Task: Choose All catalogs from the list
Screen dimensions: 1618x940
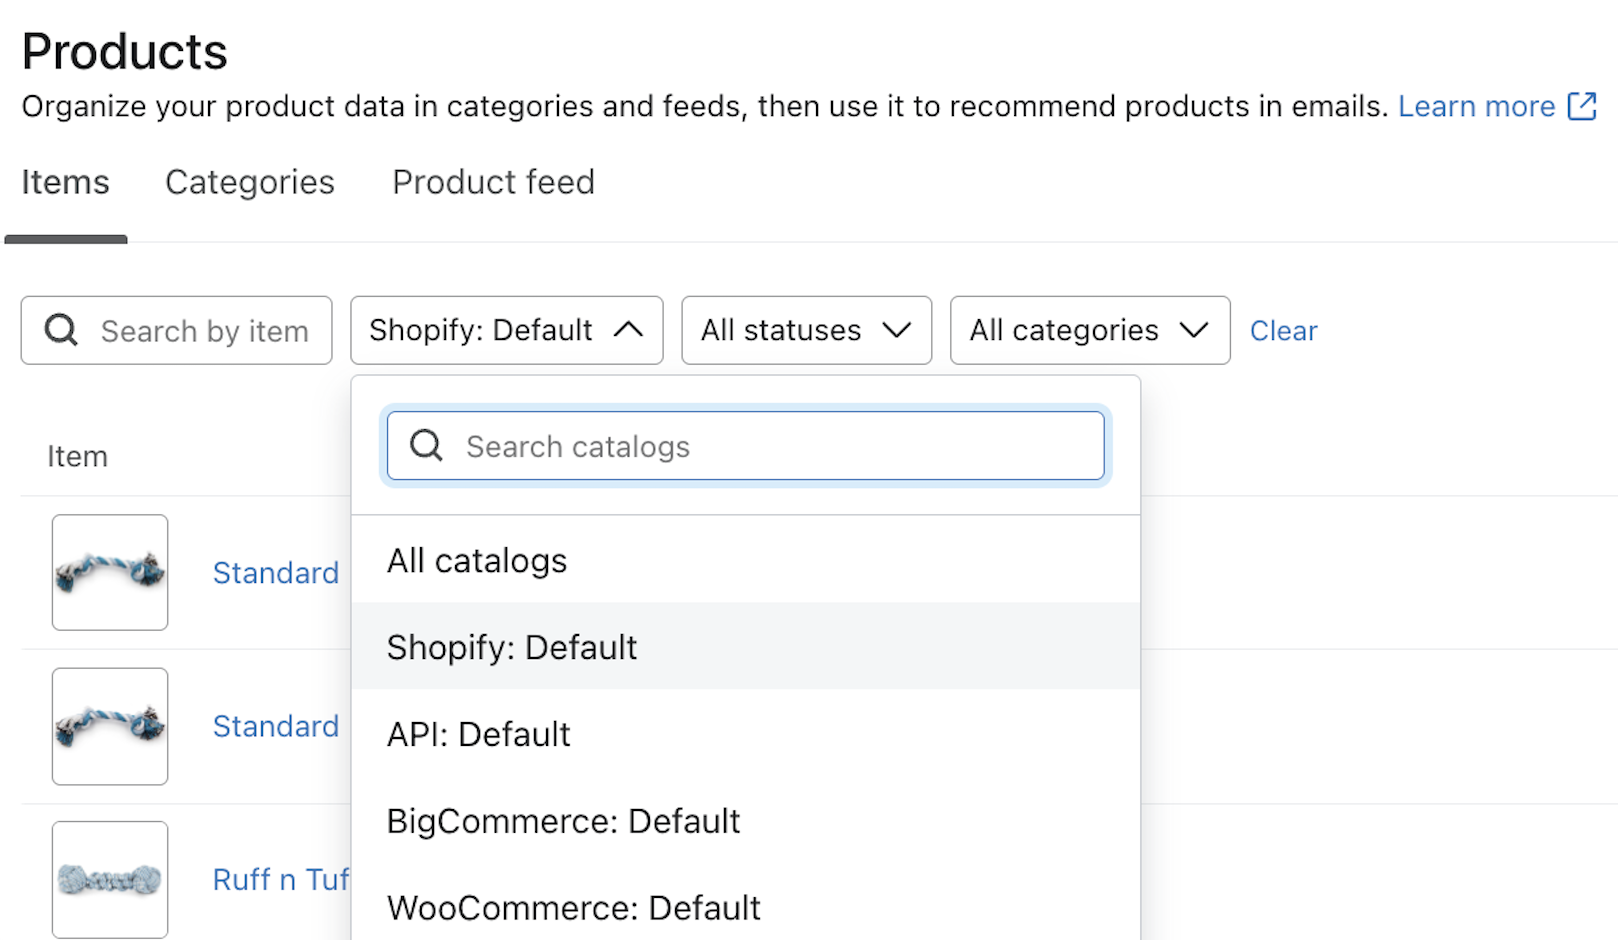Action: click(x=477, y=561)
